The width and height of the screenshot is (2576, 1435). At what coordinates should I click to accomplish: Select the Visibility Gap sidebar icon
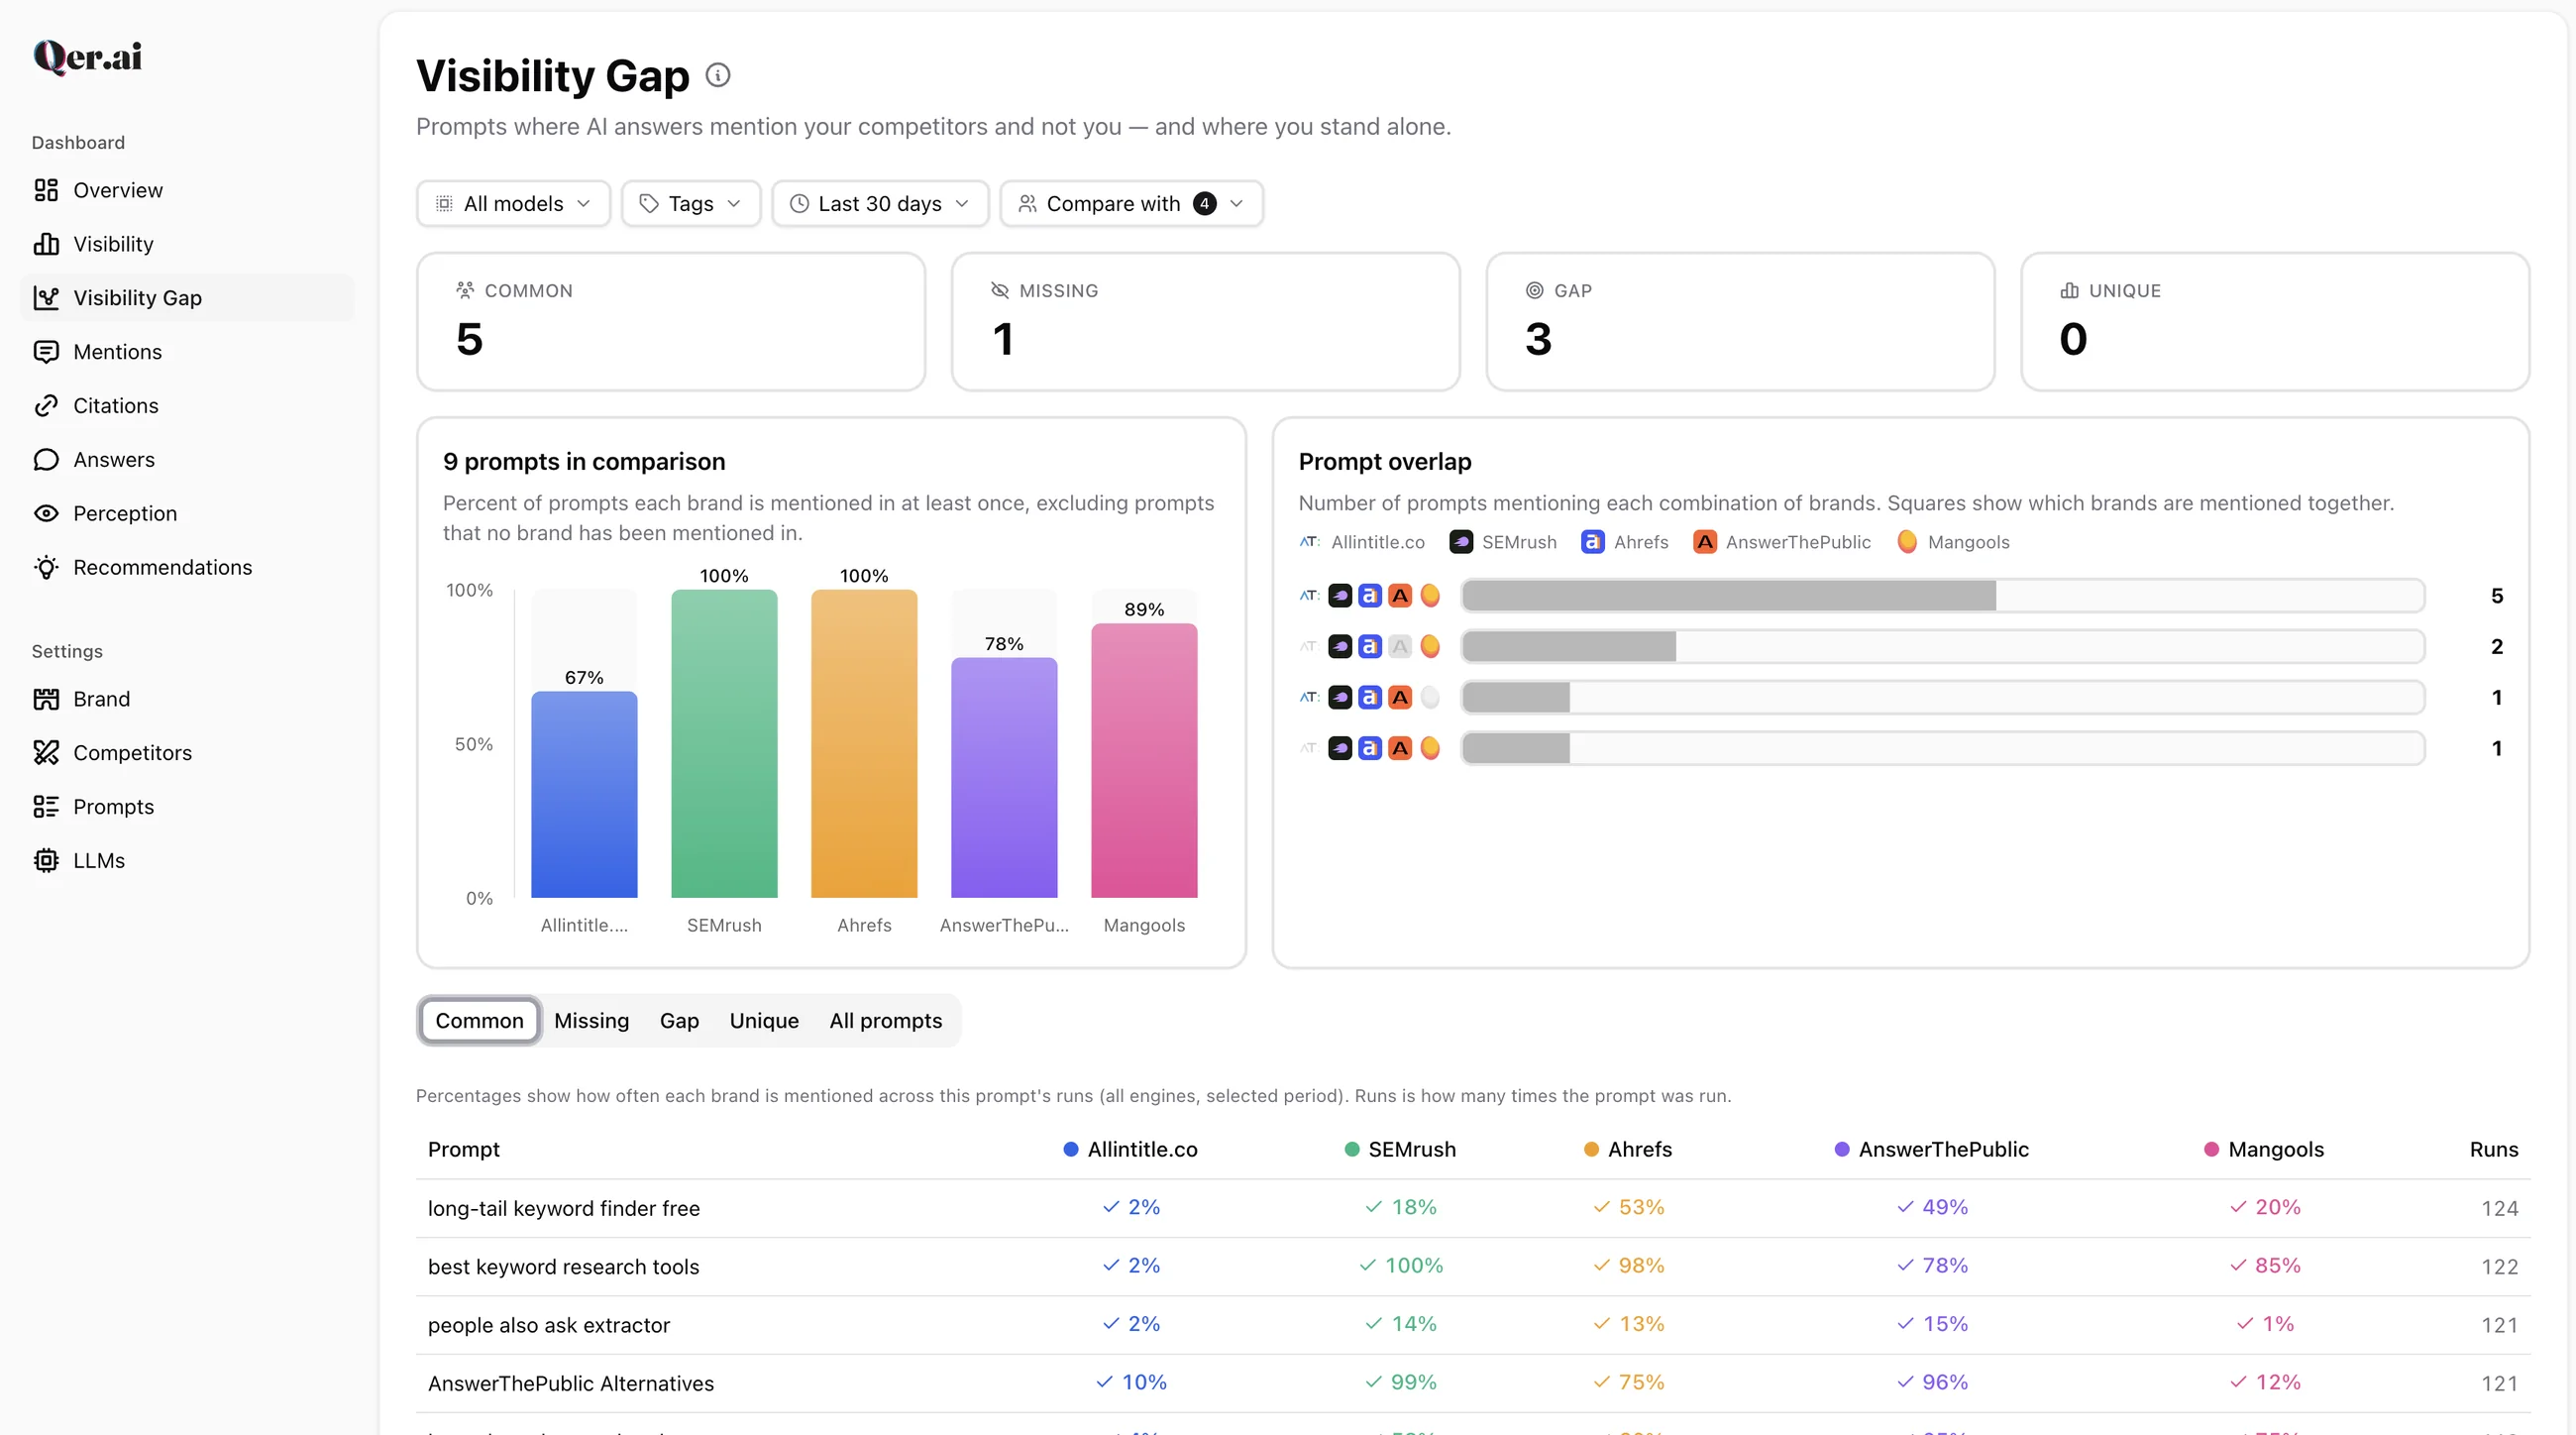(x=46, y=298)
